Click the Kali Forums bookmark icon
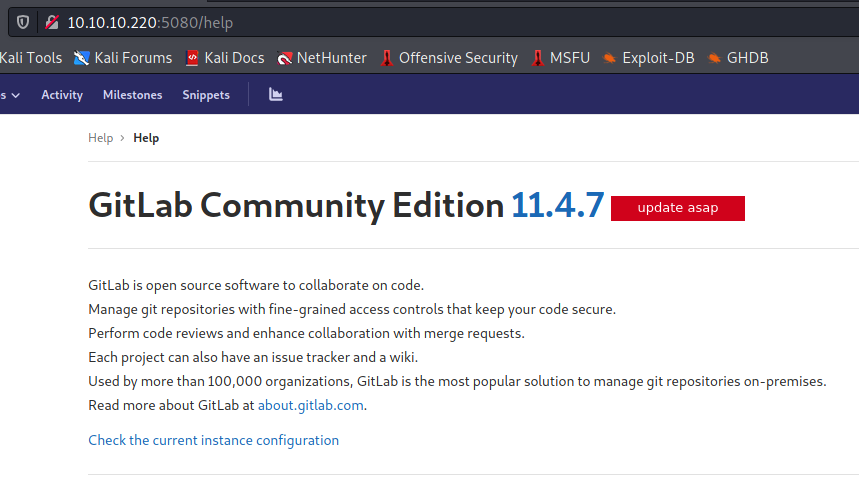The width and height of the screenshot is (859, 487). (x=82, y=58)
